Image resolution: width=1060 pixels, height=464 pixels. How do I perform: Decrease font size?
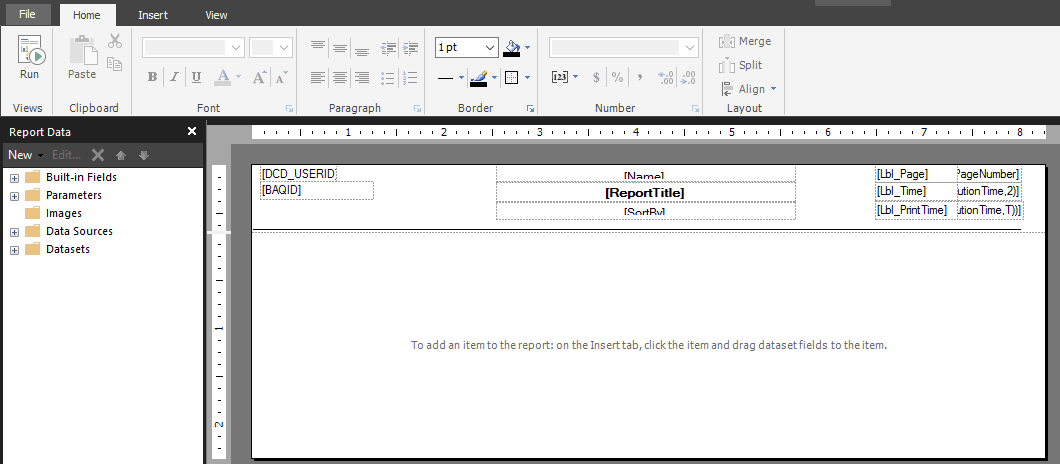point(281,77)
